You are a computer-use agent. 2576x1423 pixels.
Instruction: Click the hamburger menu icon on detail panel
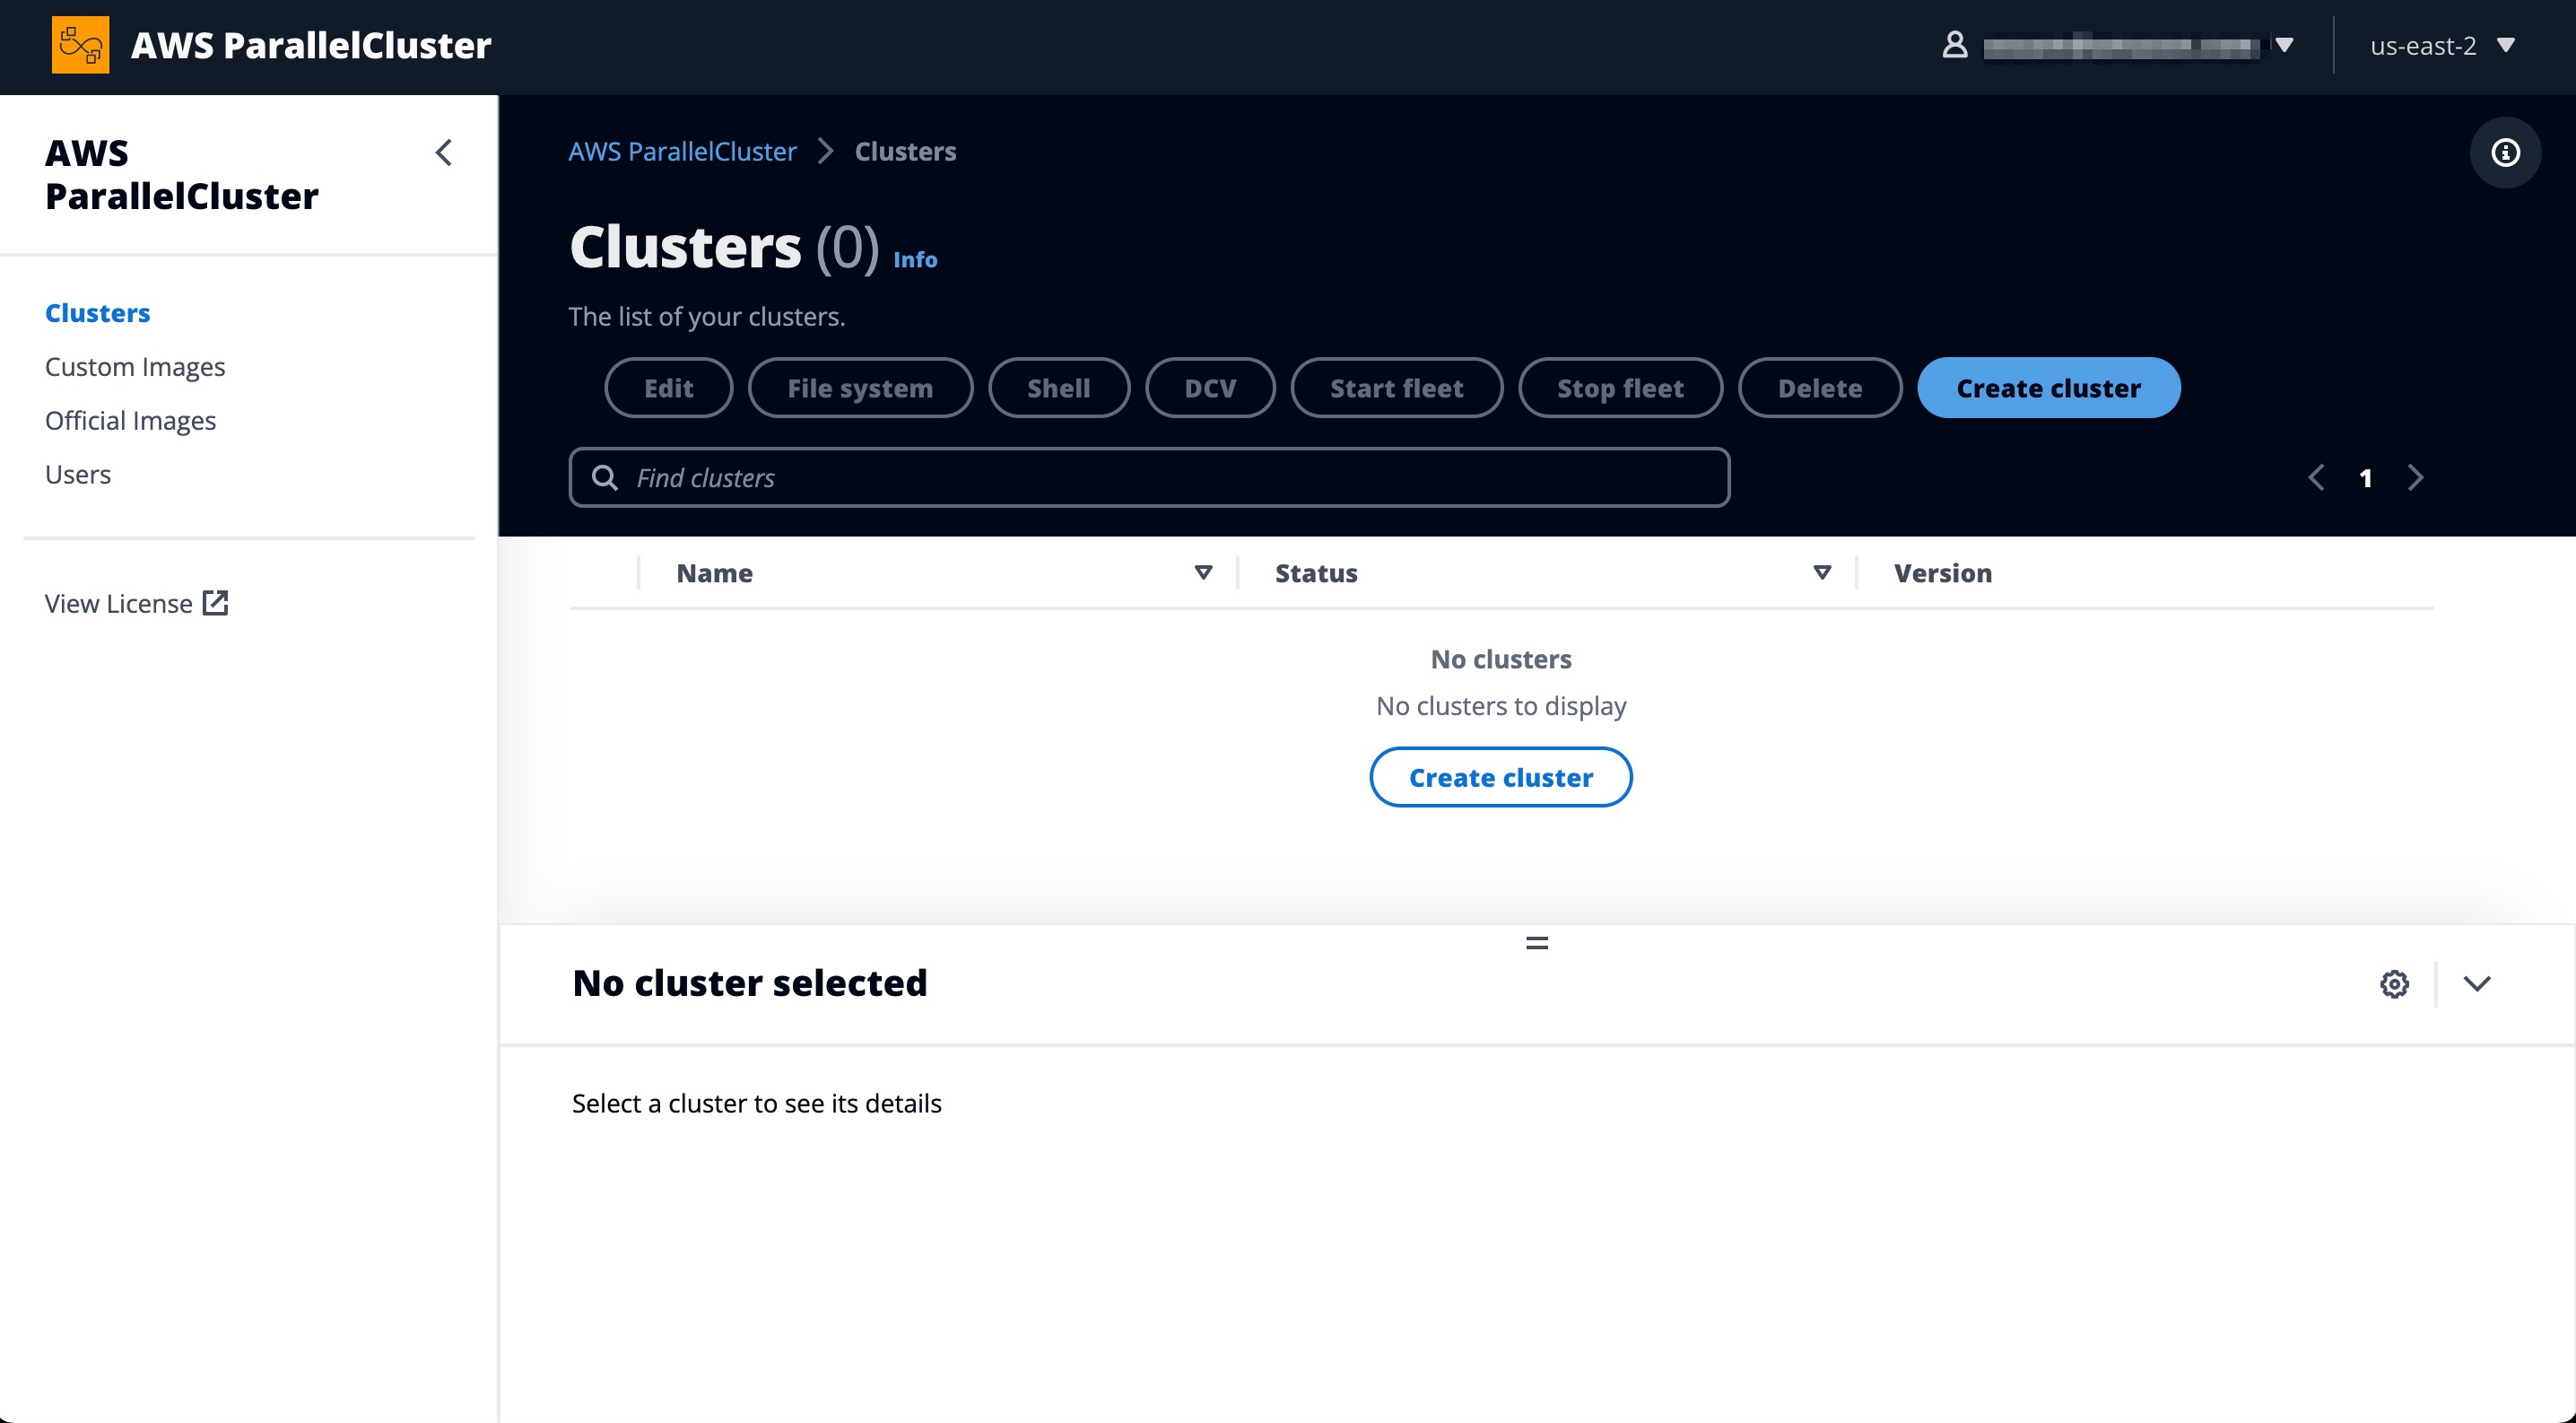pyautogui.click(x=1536, y=941)
